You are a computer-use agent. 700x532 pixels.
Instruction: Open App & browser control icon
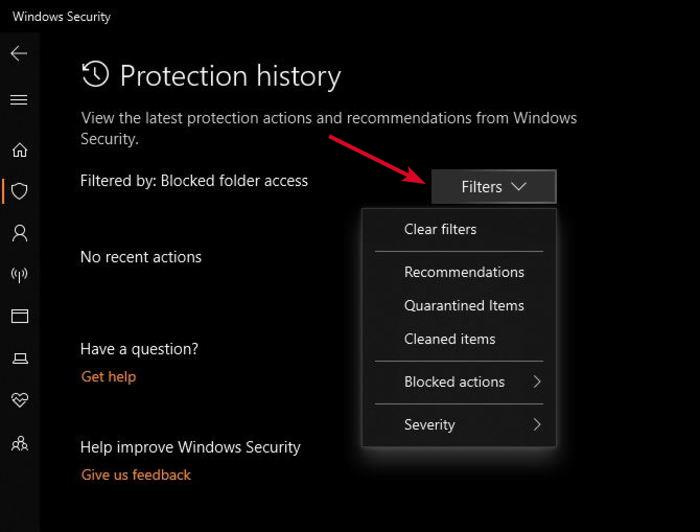[x=19, y=316]
